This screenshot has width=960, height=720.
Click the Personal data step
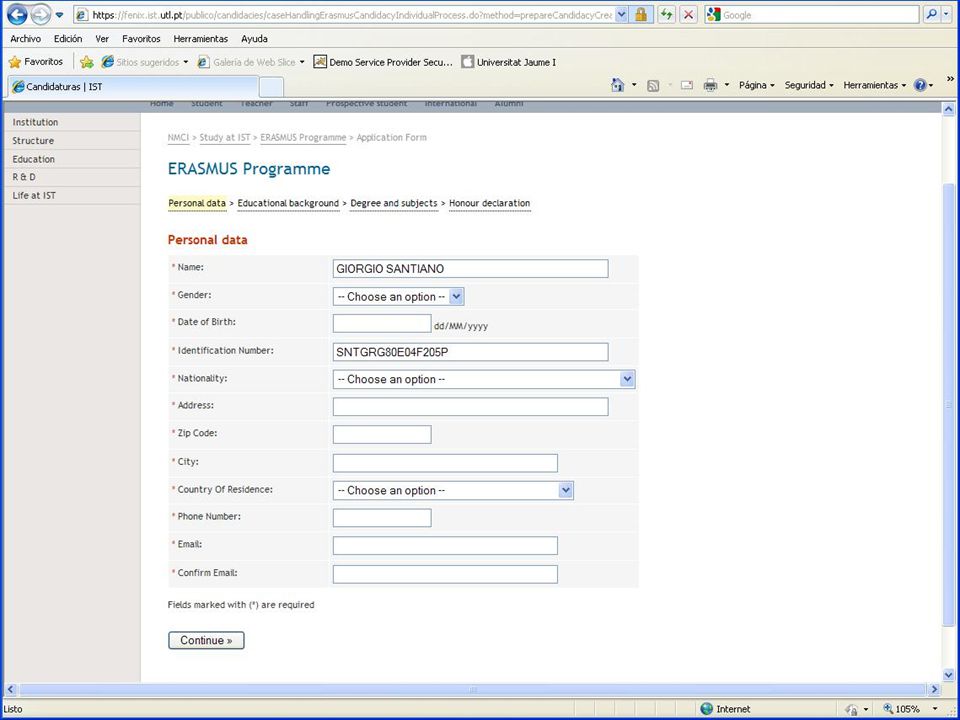(197, 203)
